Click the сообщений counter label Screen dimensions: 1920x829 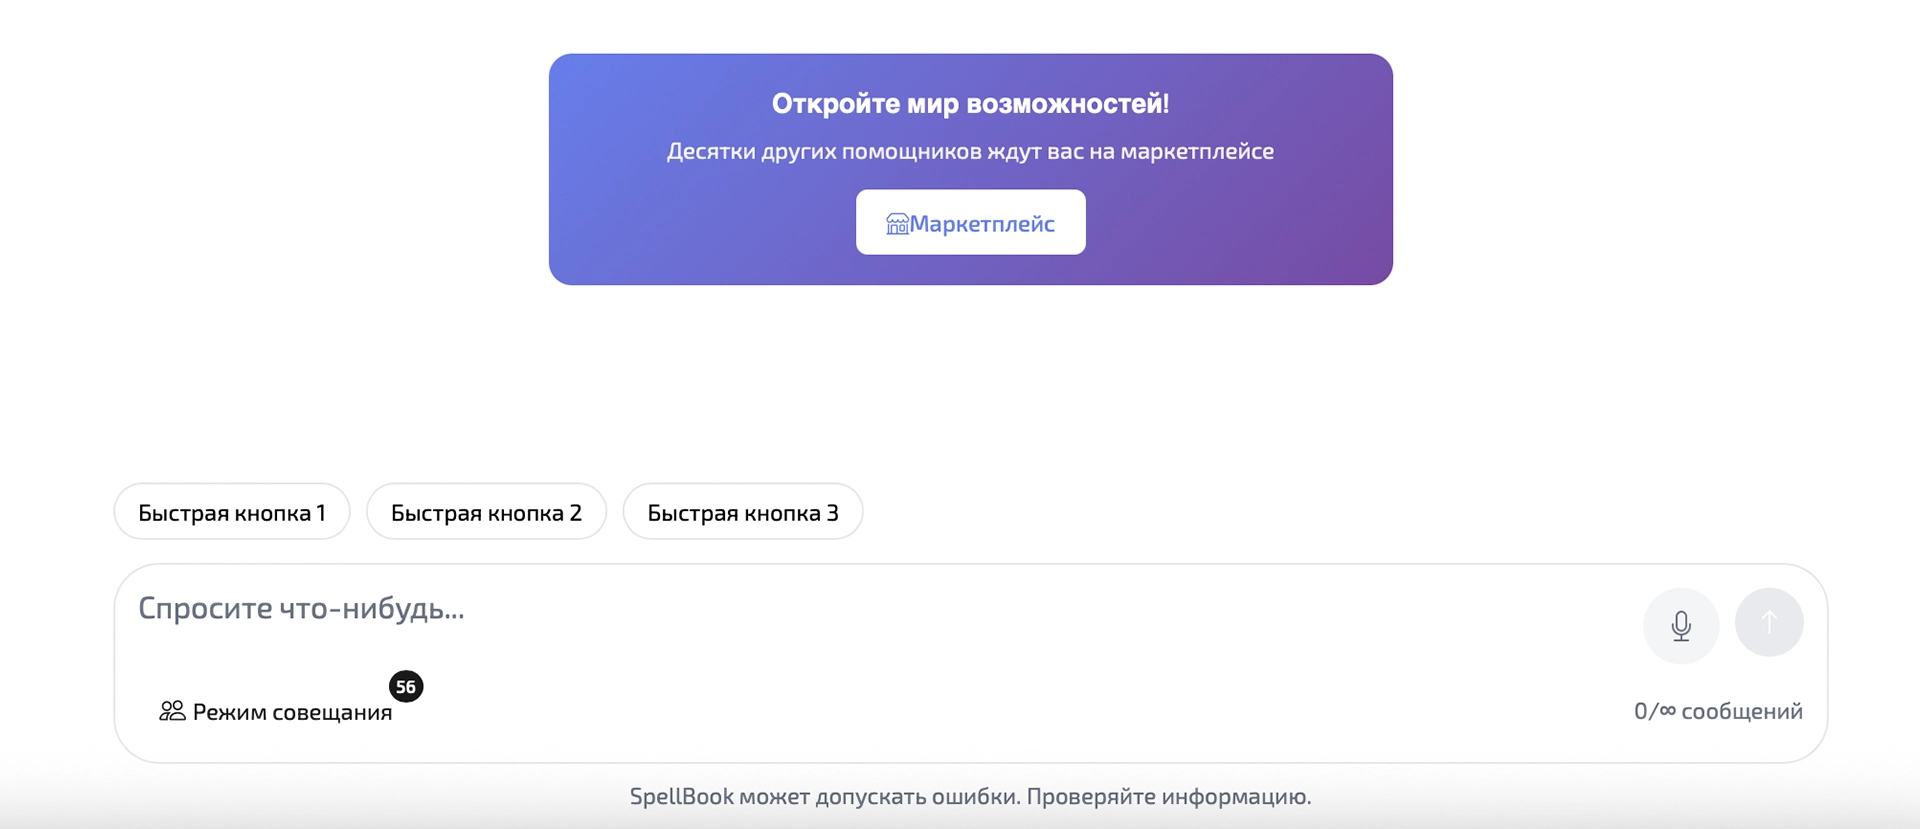pos(1741,711)
